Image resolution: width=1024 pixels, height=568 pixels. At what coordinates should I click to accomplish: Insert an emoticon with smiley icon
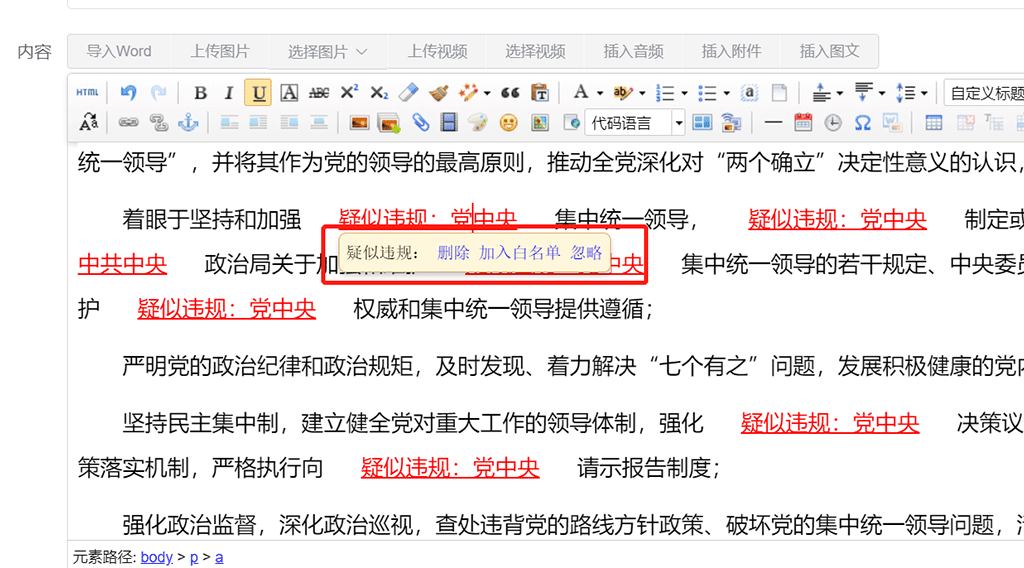point(509,123)
